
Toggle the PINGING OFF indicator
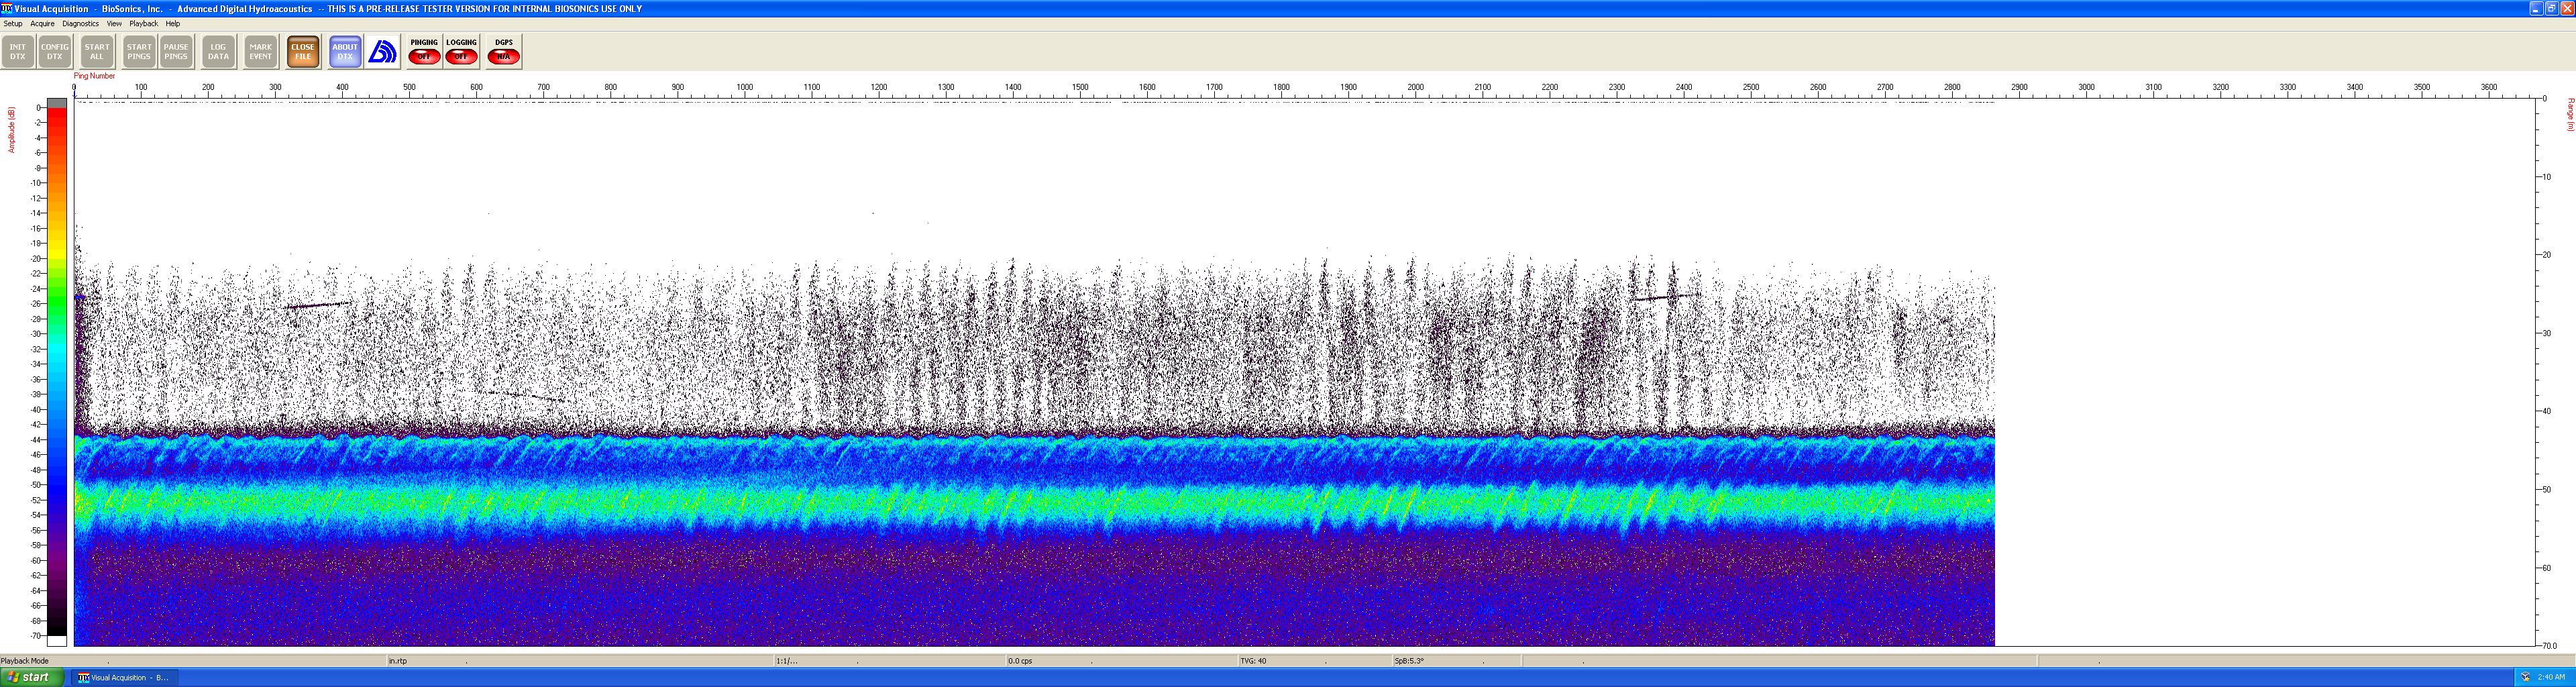[x=424, y=52]
